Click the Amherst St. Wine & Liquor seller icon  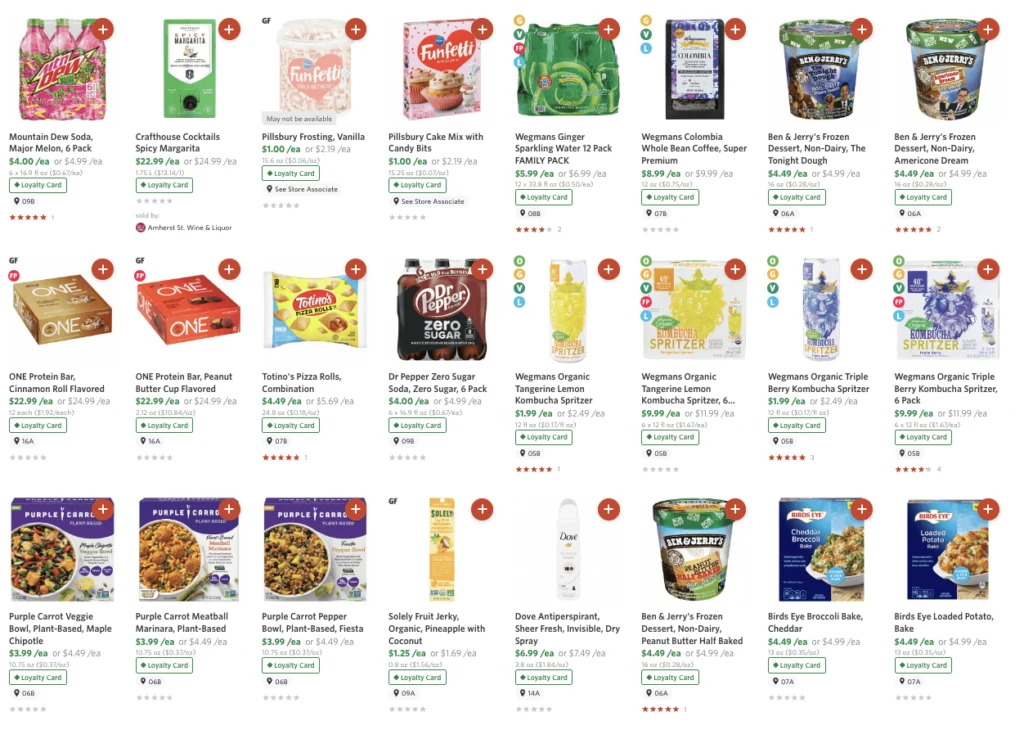(140, 229)
